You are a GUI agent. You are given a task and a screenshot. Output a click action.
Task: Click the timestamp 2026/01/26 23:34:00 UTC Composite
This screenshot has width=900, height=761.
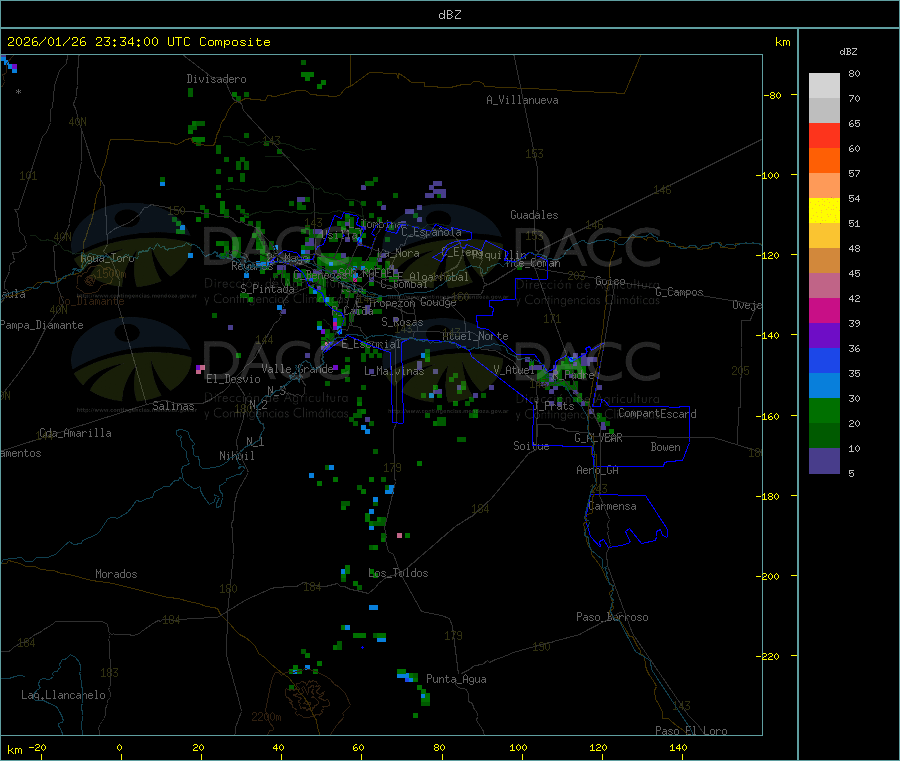138,42
